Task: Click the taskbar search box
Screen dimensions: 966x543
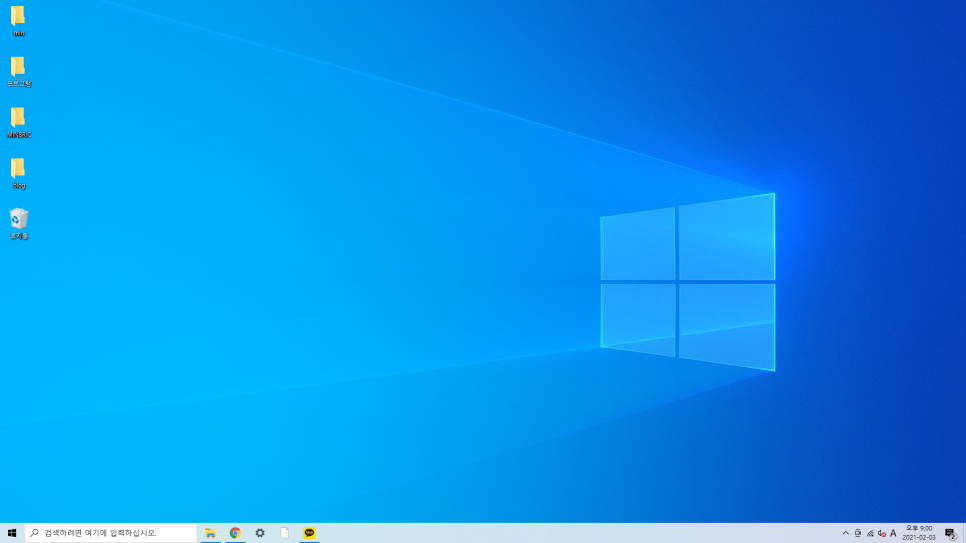Action: point(111,533)
